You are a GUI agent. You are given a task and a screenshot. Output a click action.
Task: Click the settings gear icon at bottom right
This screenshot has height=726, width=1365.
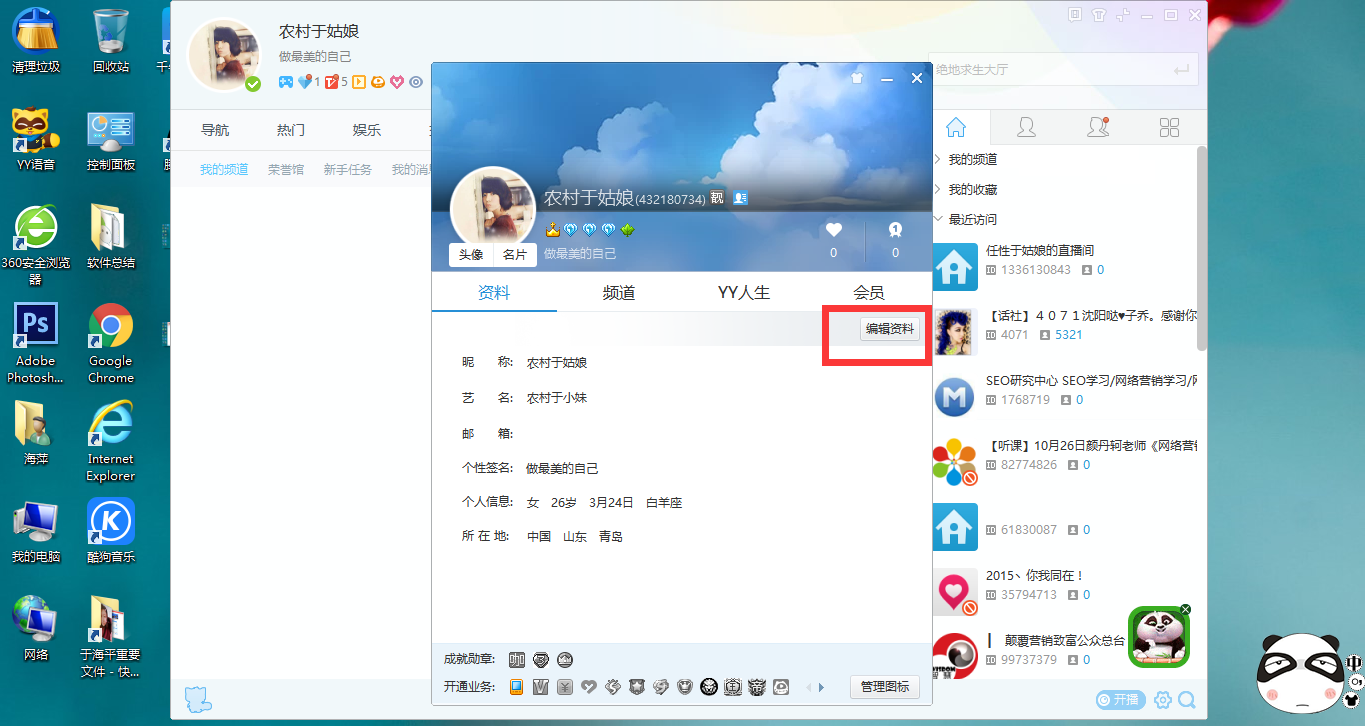coord(1163,700)
